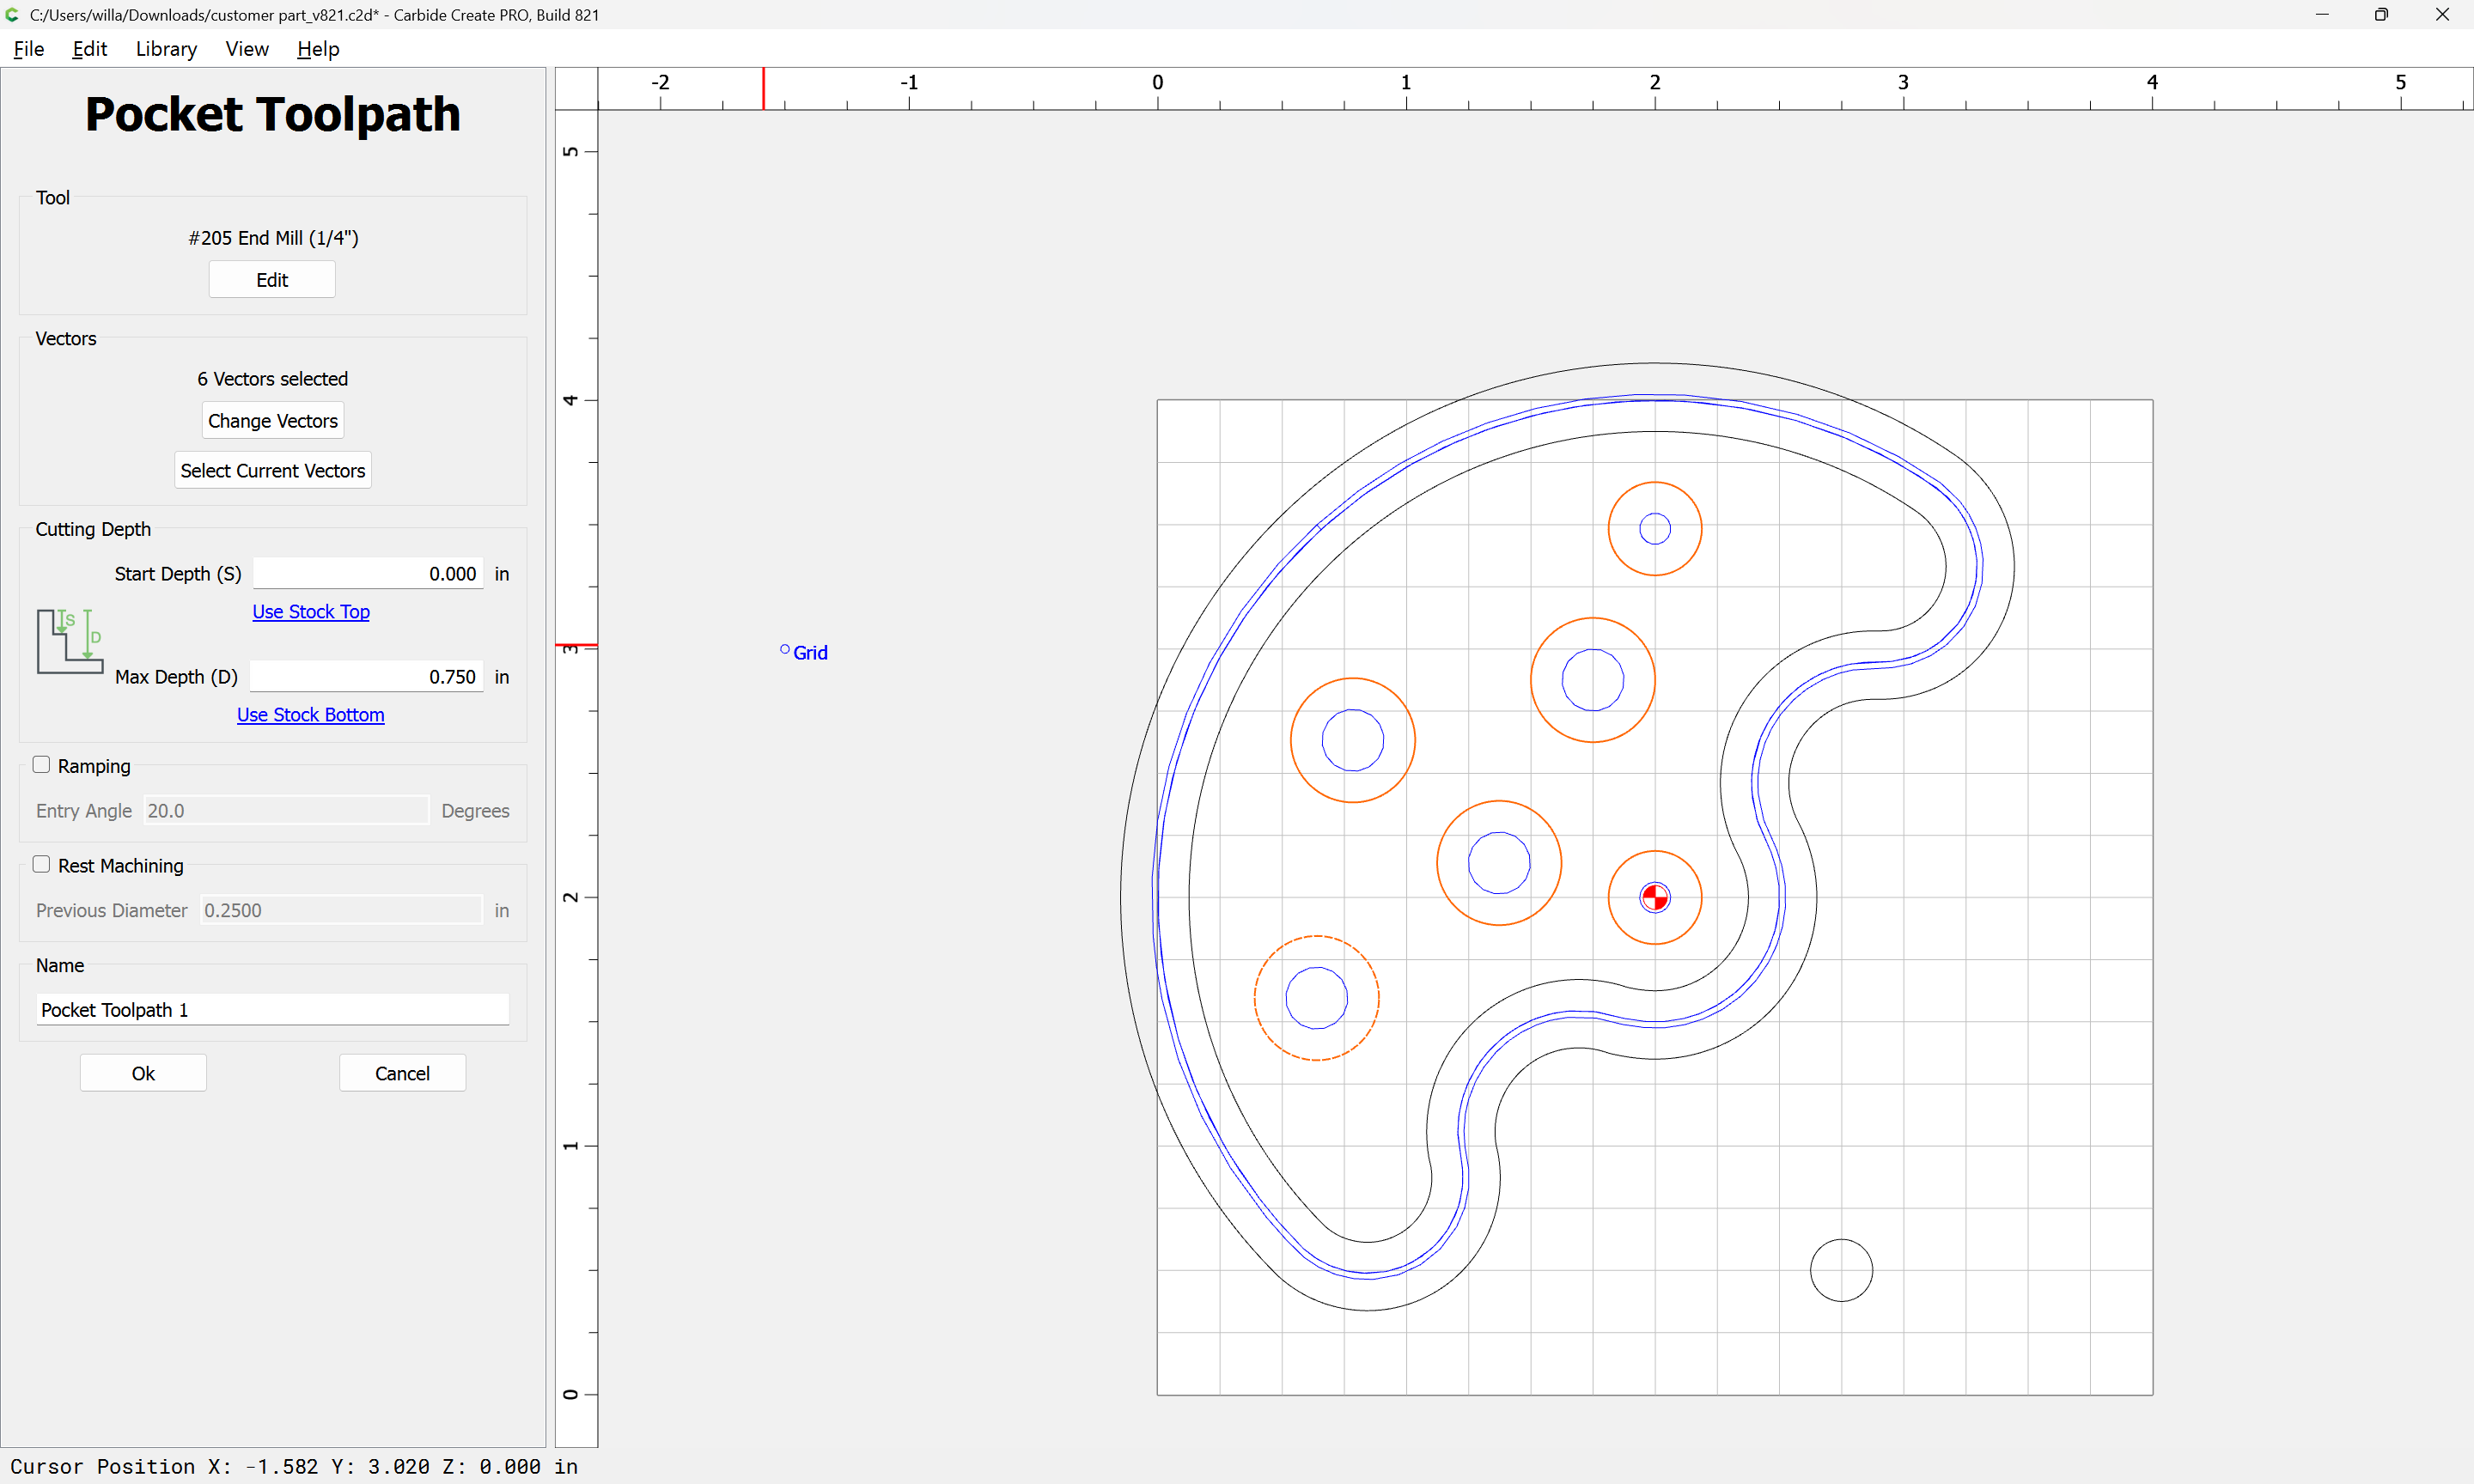Open the View menu

246,49
